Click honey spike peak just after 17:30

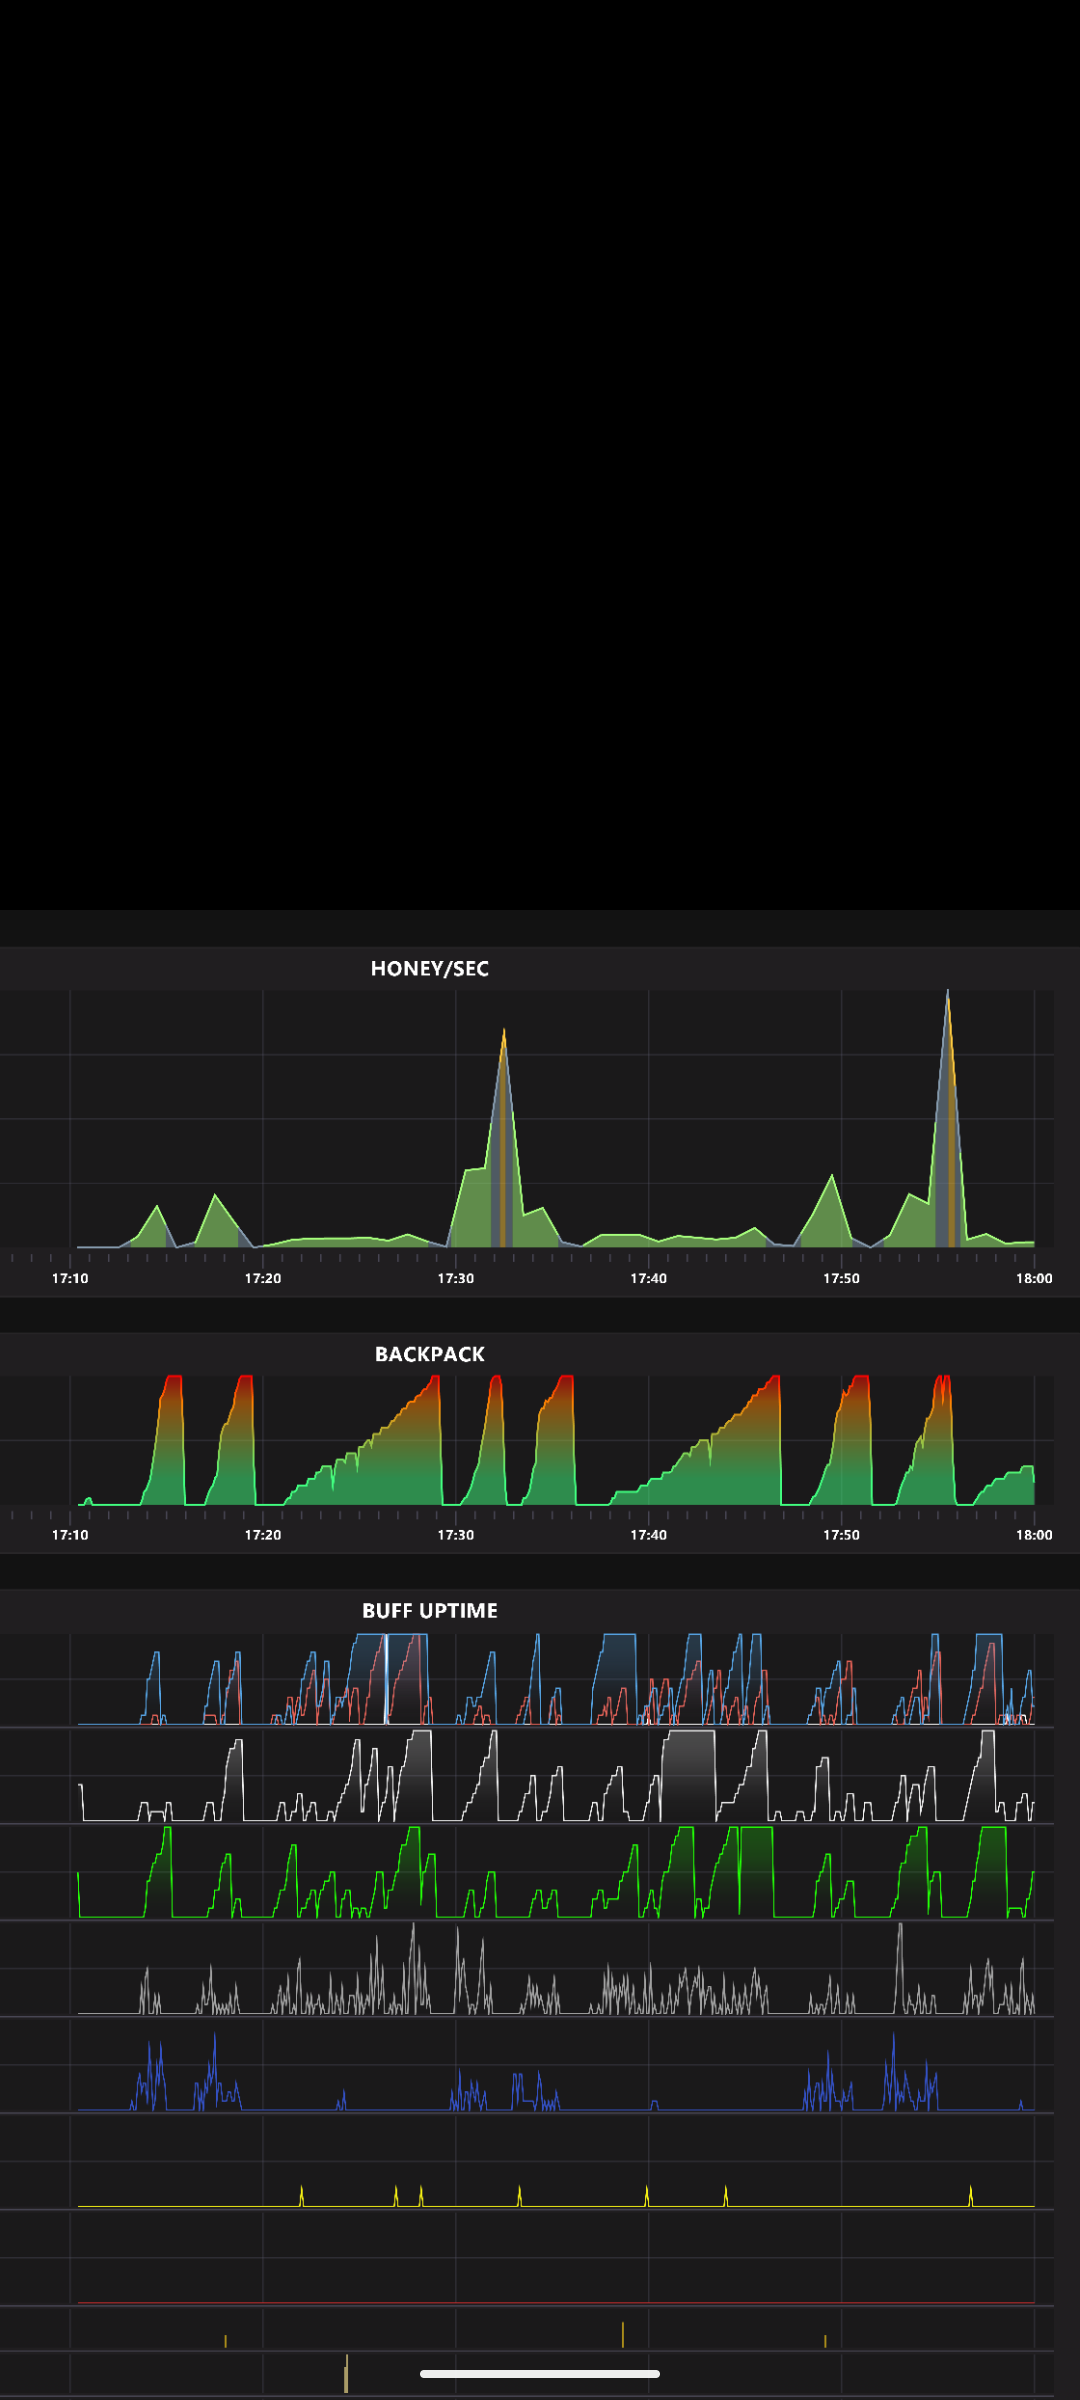504,1032
